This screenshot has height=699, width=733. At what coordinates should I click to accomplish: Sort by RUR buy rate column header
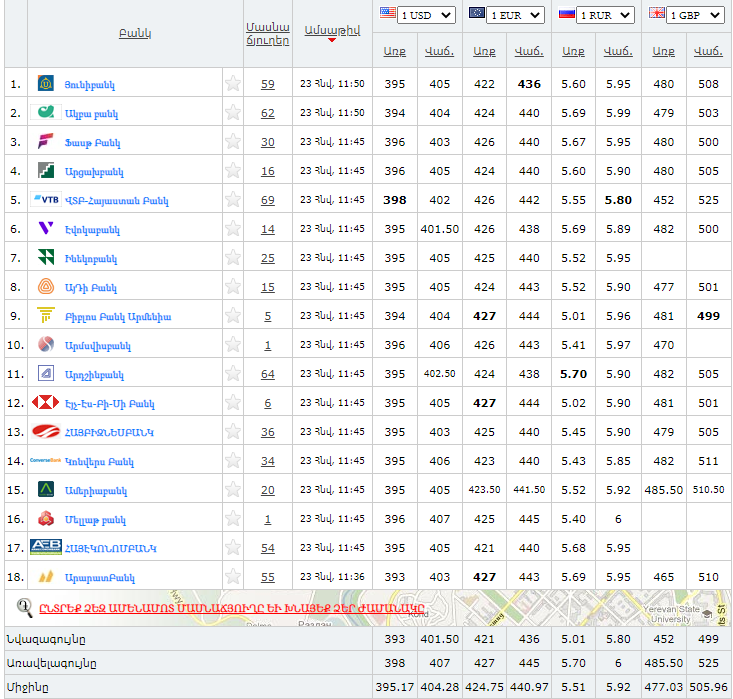(x=574, y=51)
